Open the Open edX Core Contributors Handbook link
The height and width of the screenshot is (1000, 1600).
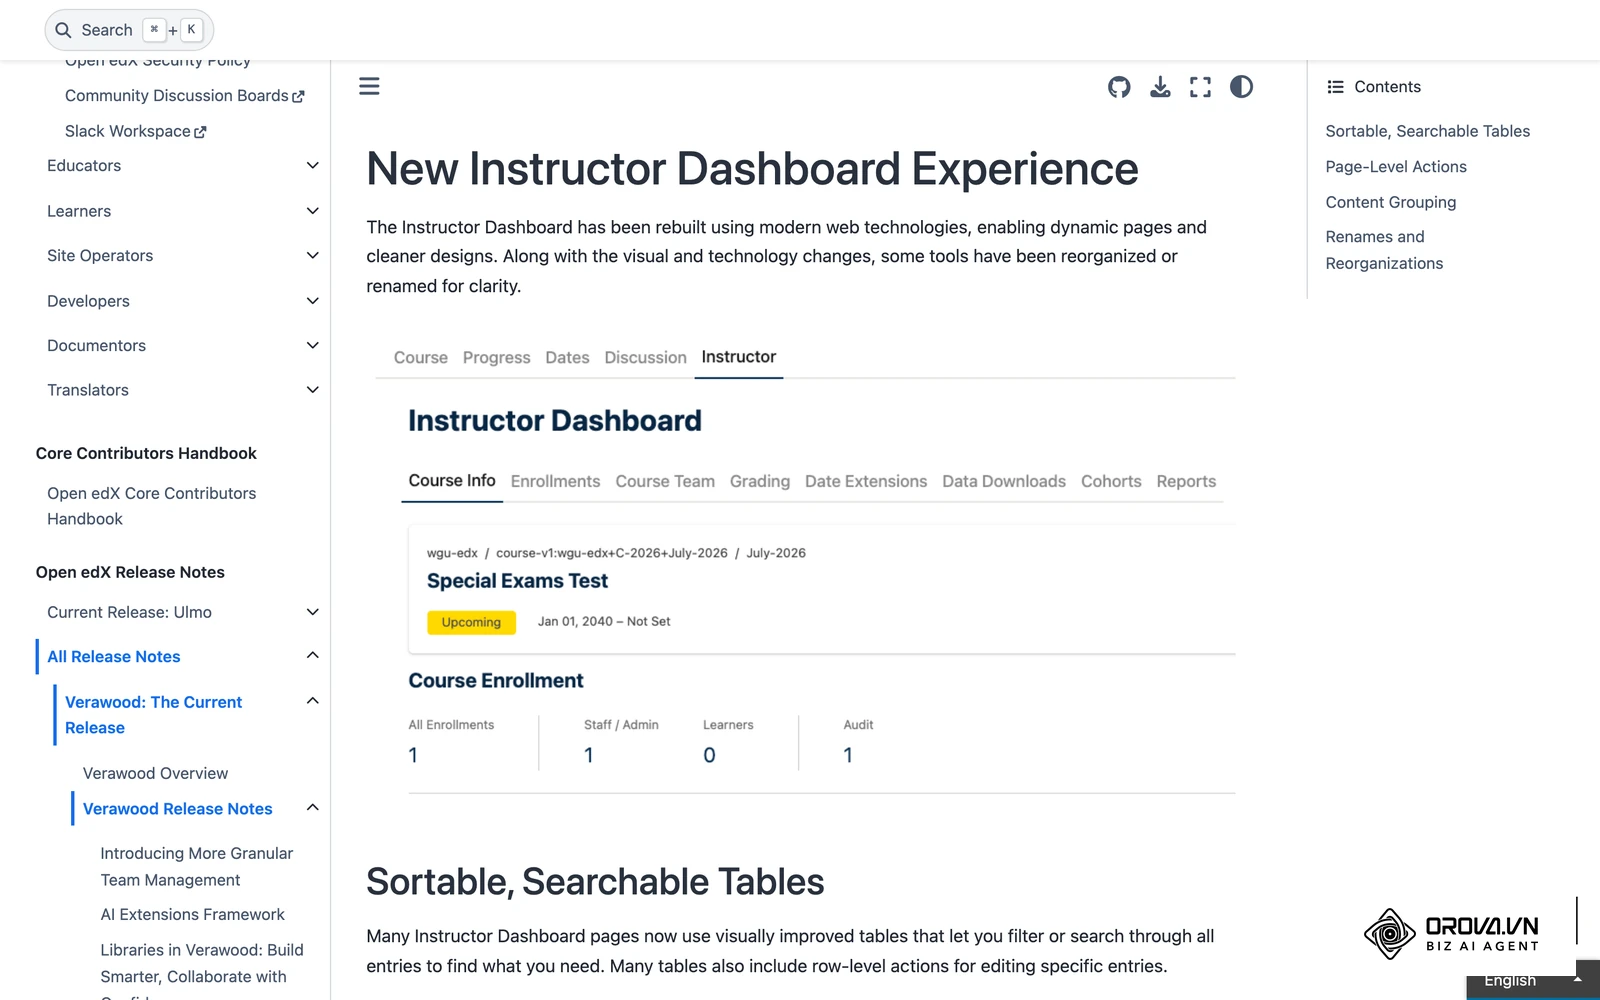(152, 506)
